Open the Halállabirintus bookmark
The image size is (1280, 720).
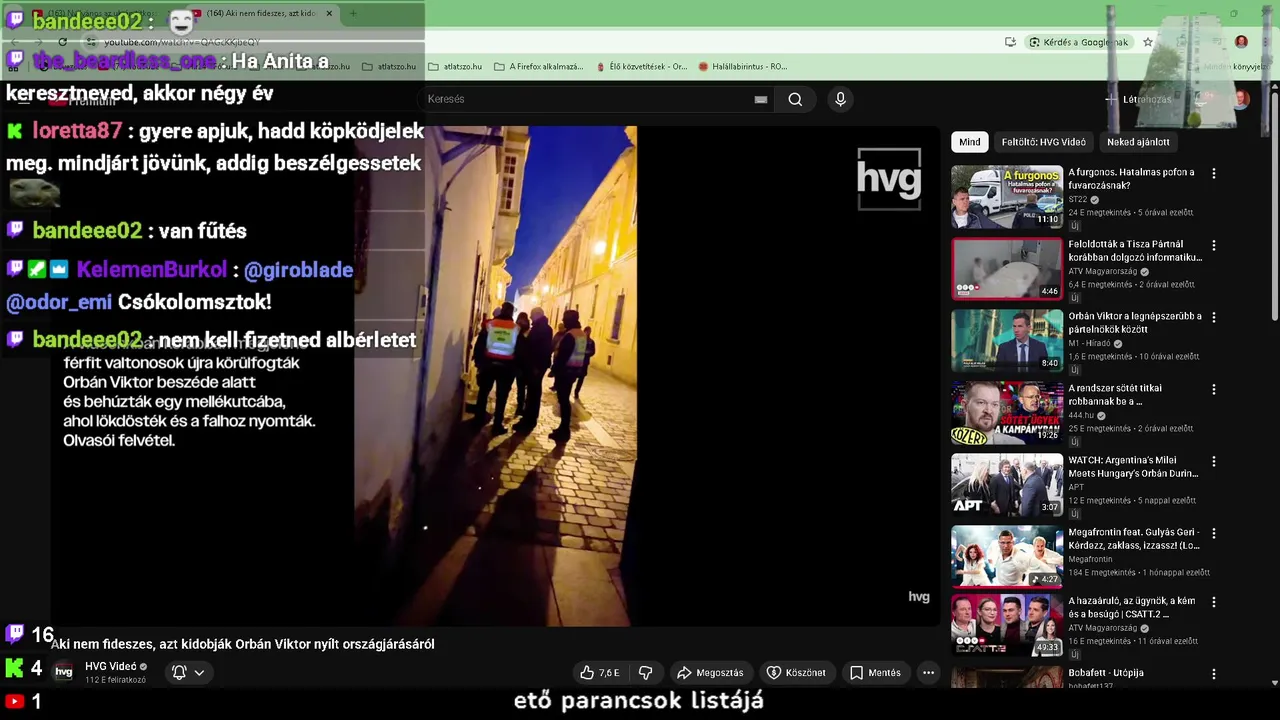[743, 67]
